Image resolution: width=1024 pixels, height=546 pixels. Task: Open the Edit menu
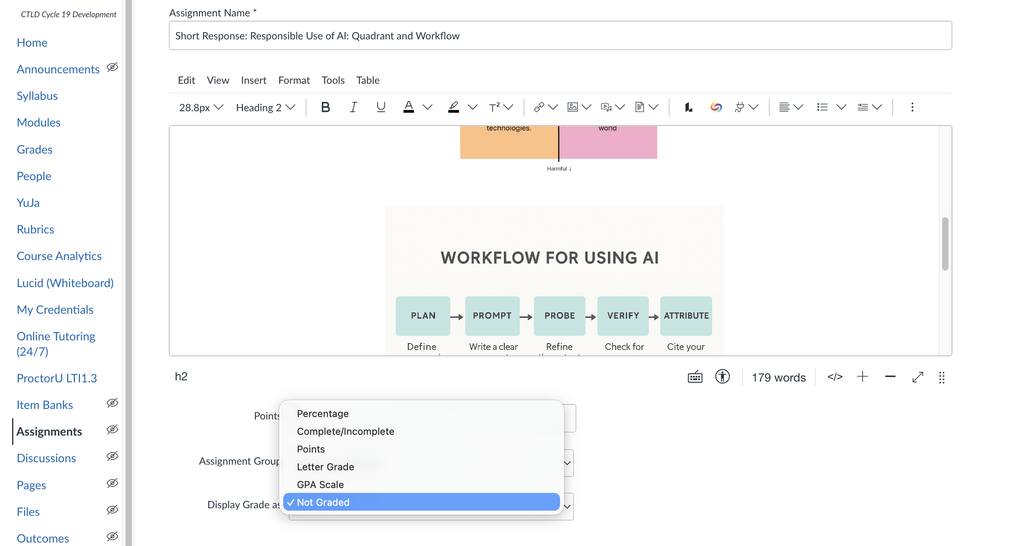click(x=186, y=80)
